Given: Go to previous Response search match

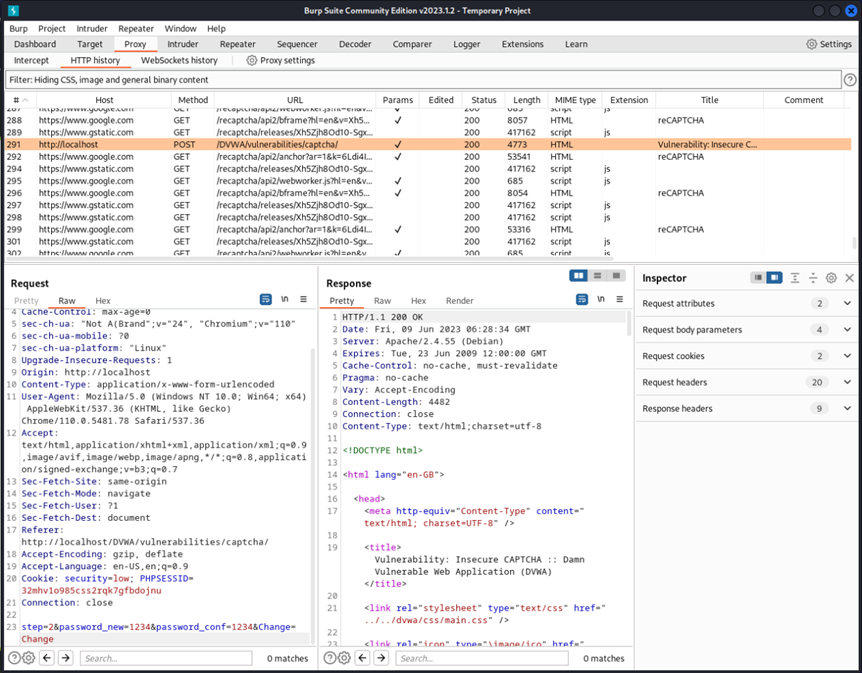Looking at the screenshot, I should point(363,658).
